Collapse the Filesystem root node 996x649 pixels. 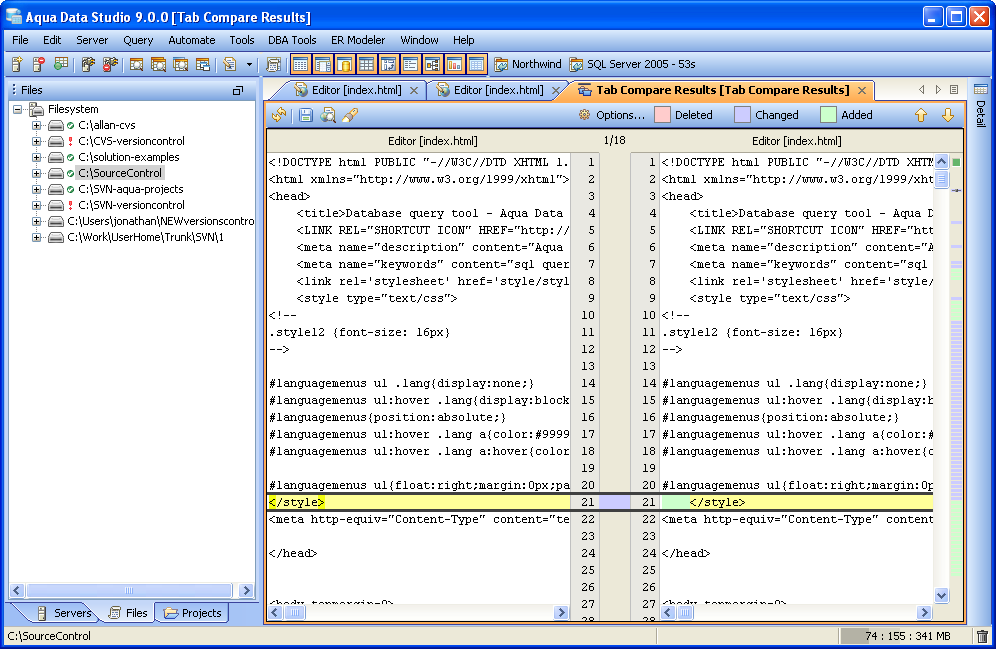coord(19,109)
